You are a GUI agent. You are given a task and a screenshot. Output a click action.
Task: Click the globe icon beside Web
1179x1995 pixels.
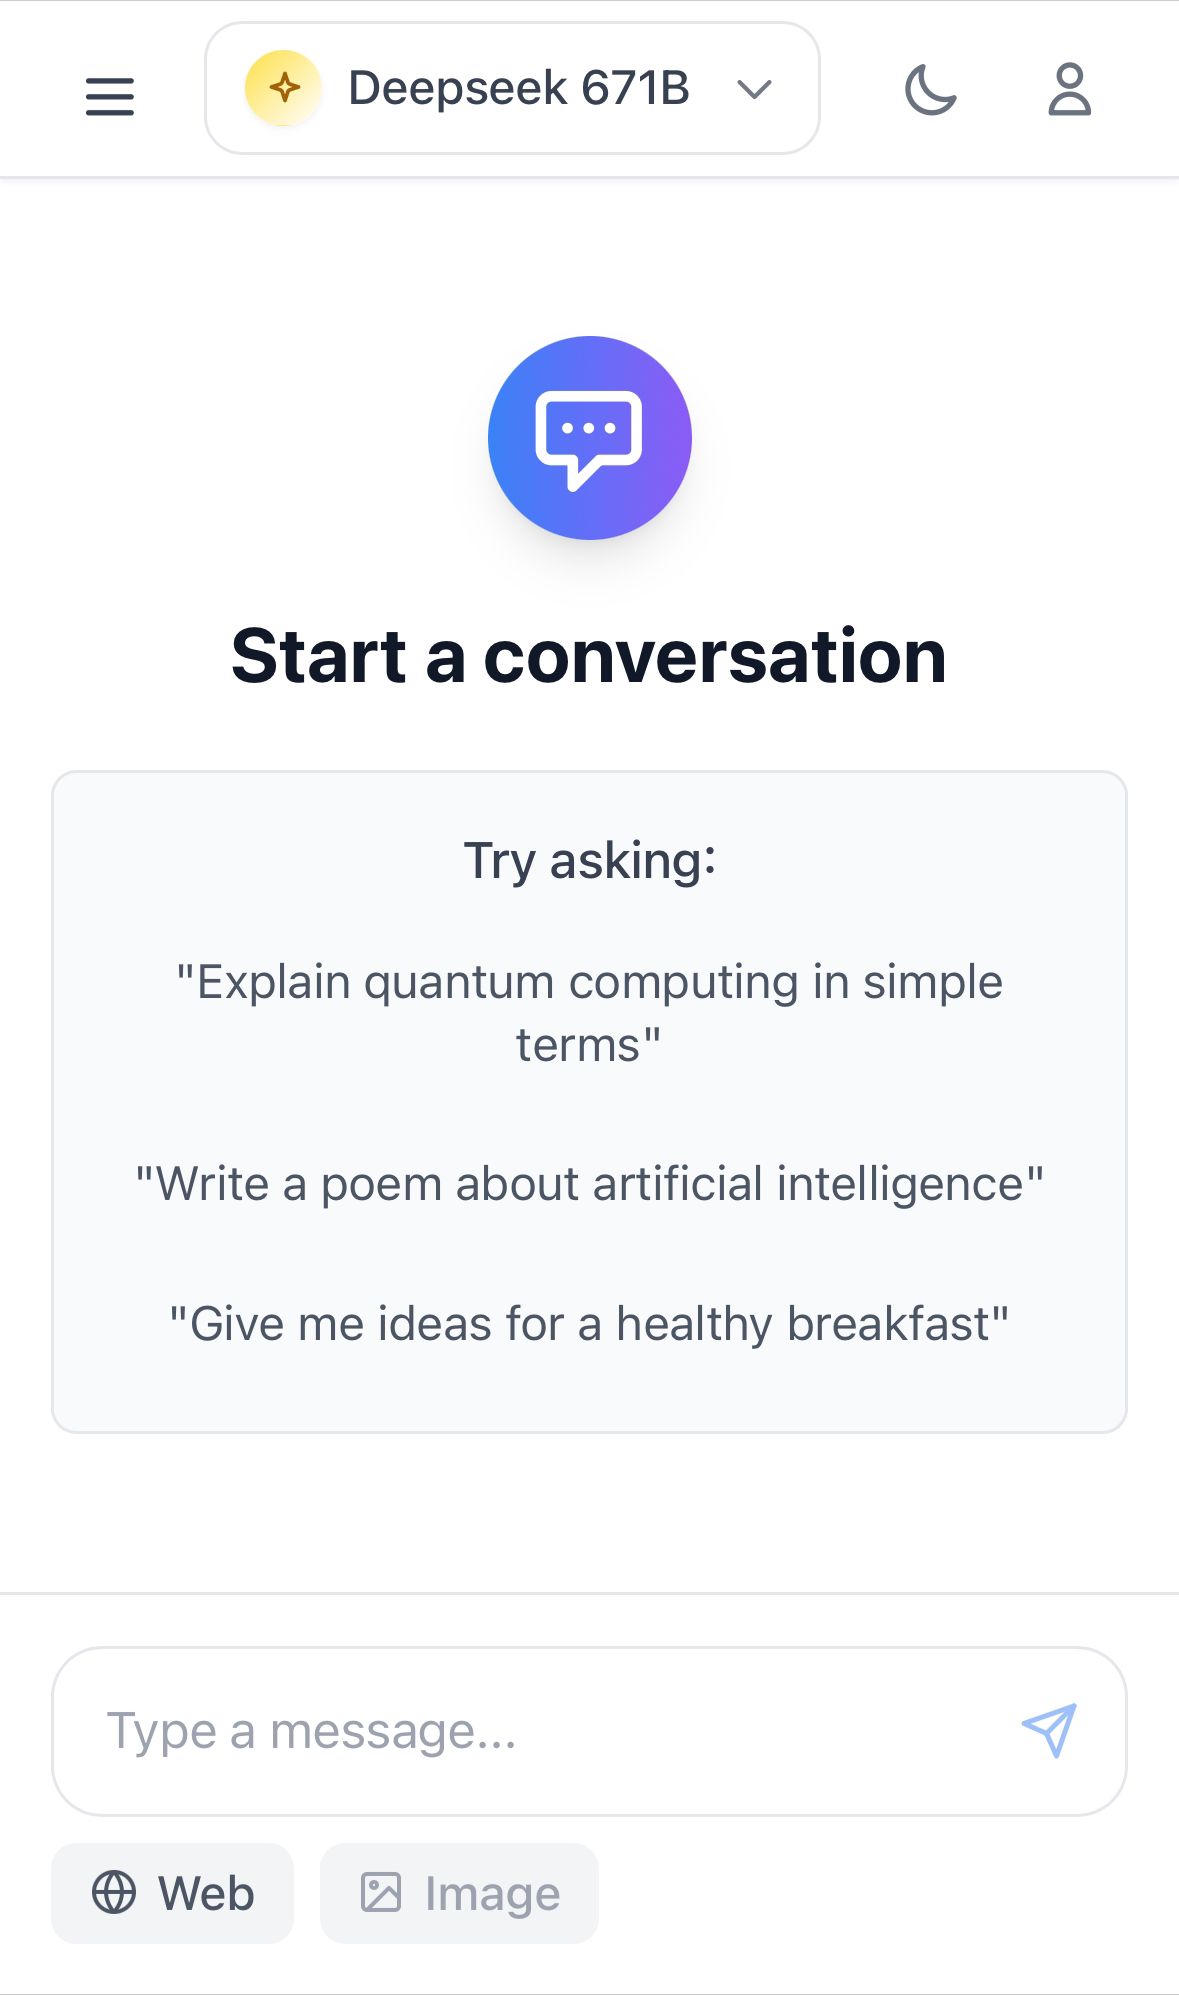pos(114,1893)
